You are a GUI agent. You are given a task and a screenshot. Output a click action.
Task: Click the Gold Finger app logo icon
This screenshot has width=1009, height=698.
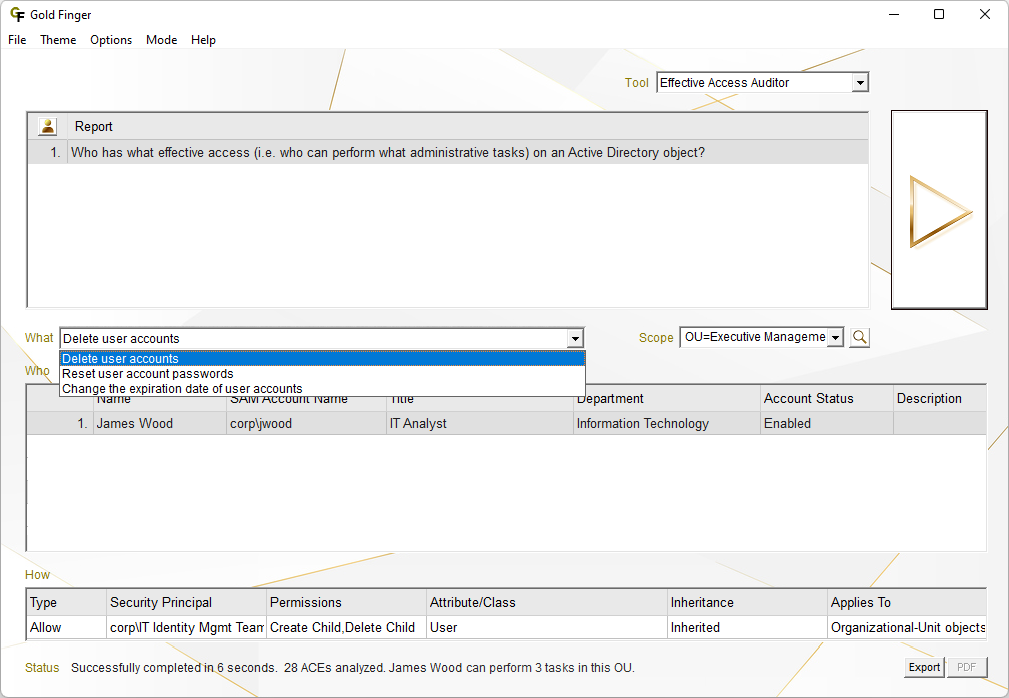click(x=16, y=15)
